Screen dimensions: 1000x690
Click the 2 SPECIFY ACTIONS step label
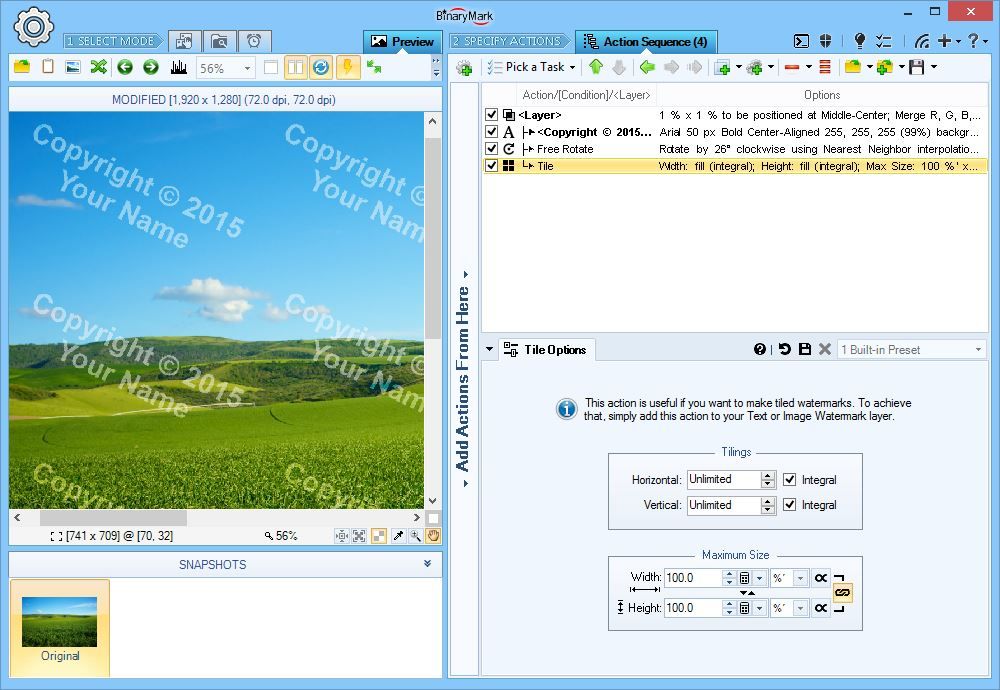pos(508,41)
